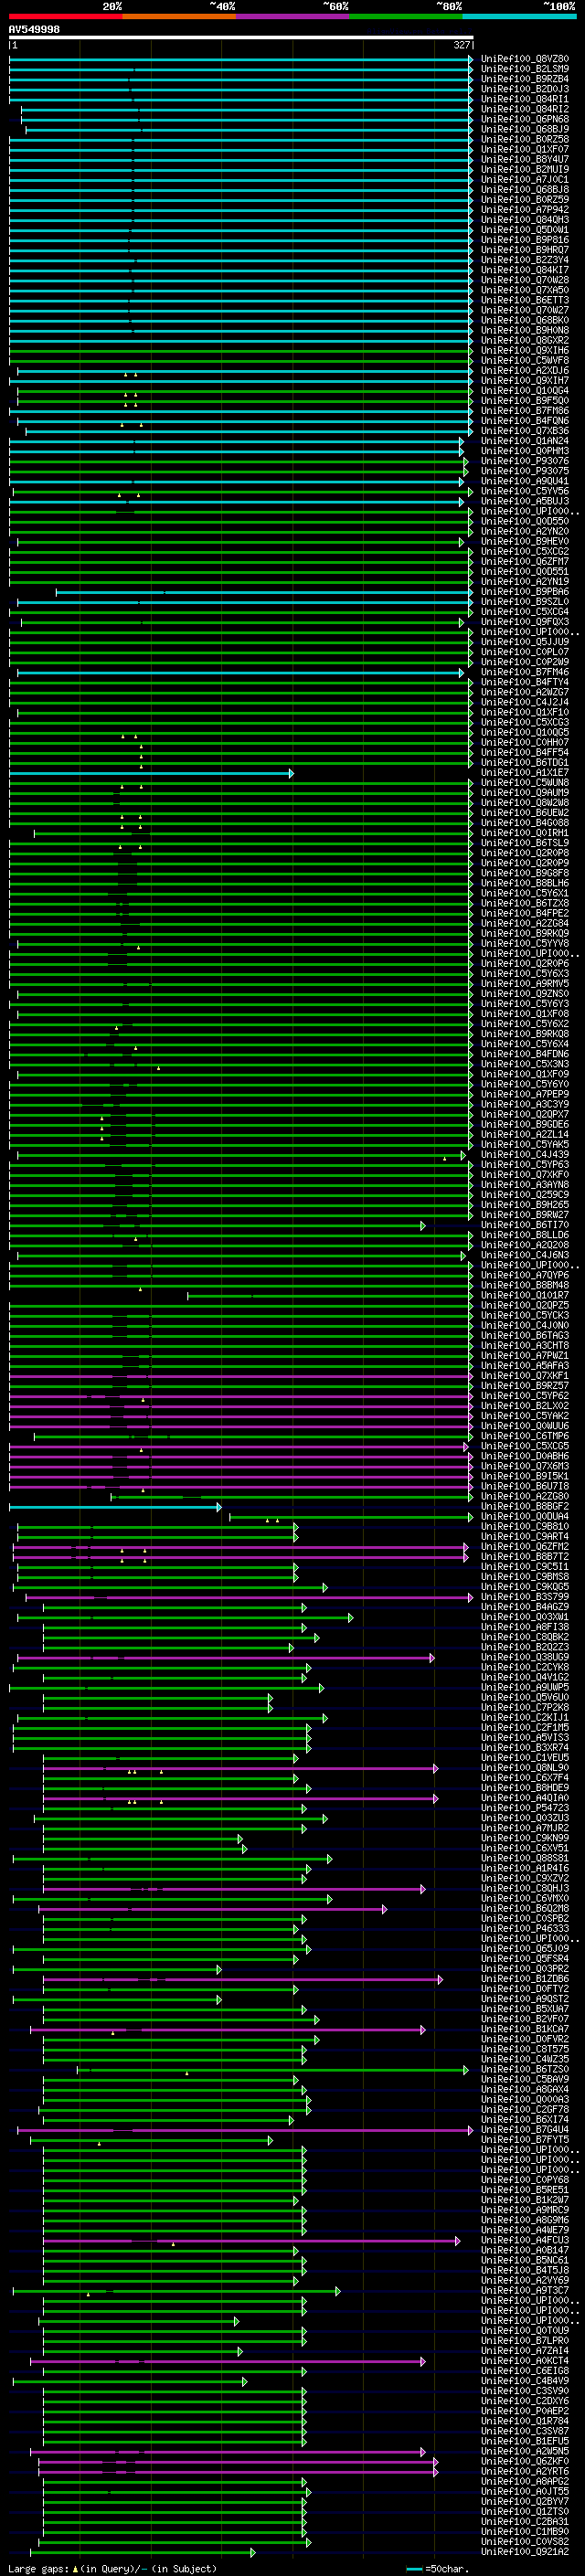This screenshot has height=2576, width=585.
Task: Click the white query bar ending at 327
Action: (x=241, y=38)
